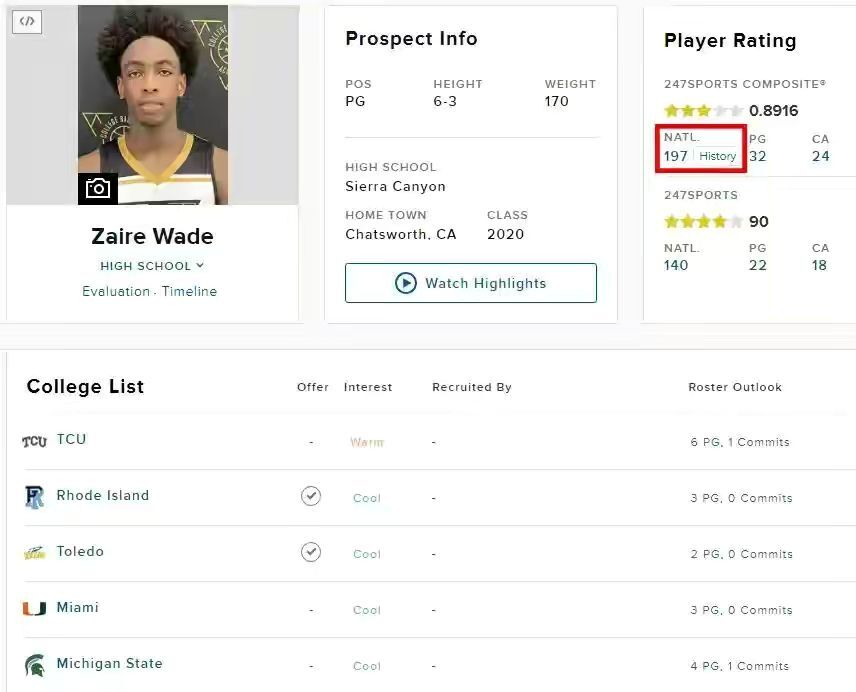
Task: Click the composite star rating
Action: click(703, 111)
